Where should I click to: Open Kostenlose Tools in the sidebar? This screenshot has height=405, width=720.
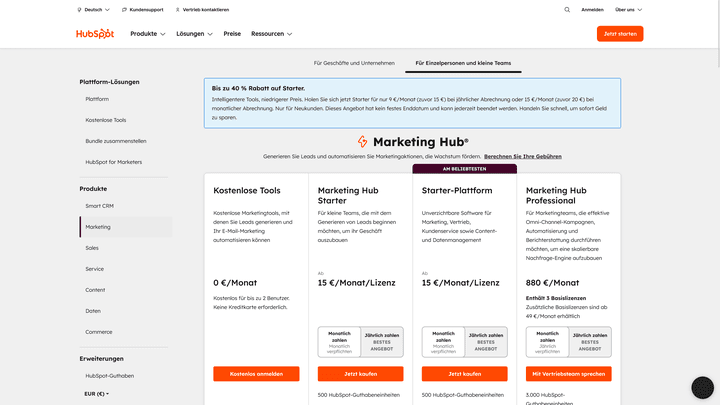[x=106, y=120]
